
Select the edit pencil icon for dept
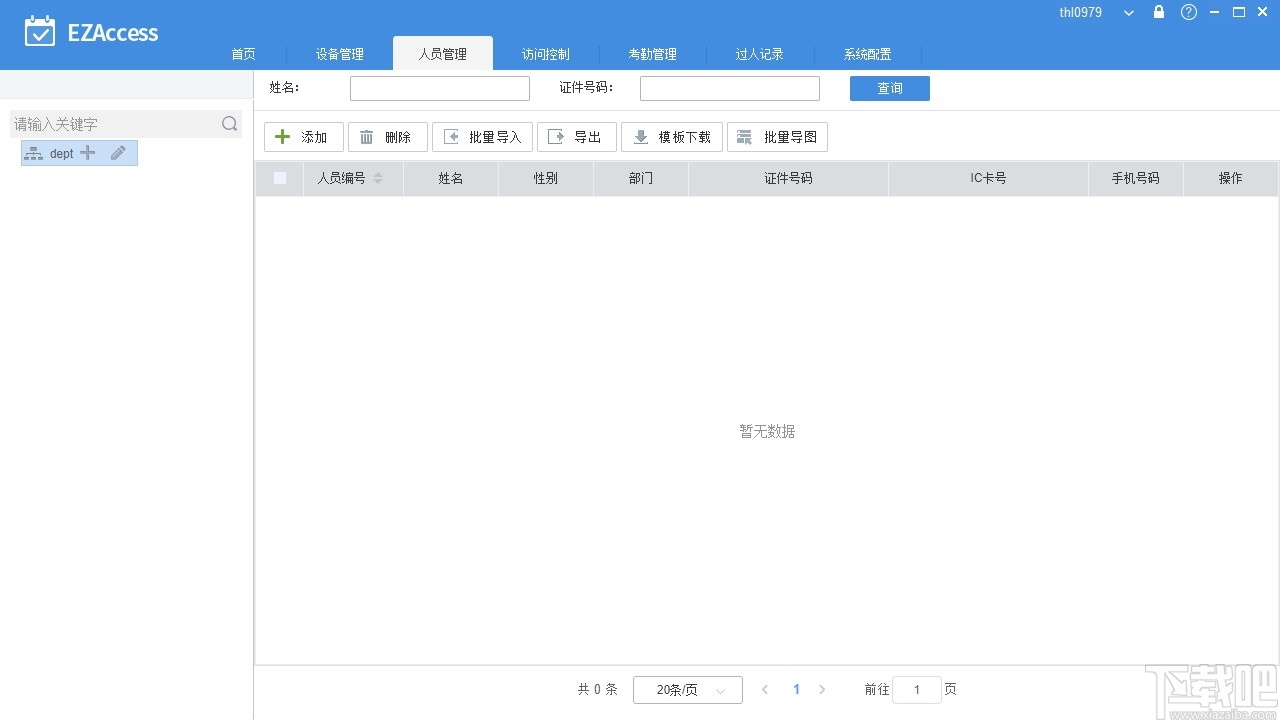pyautogui.click(x=117, y=152)
